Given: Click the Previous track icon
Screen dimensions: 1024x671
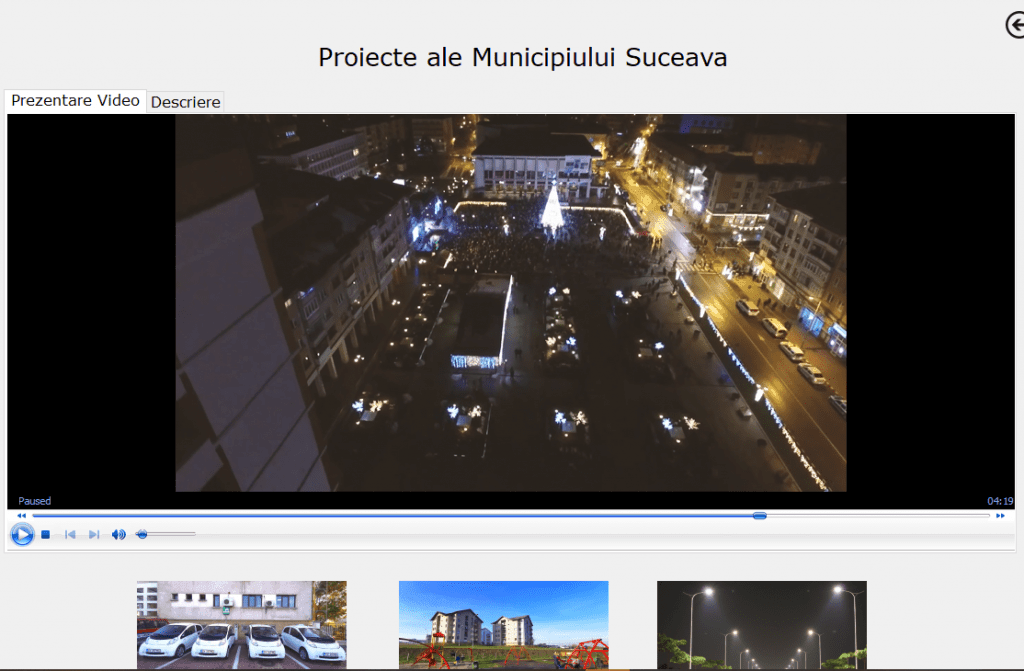Looking at the screenshot, I should coord(70,534).
